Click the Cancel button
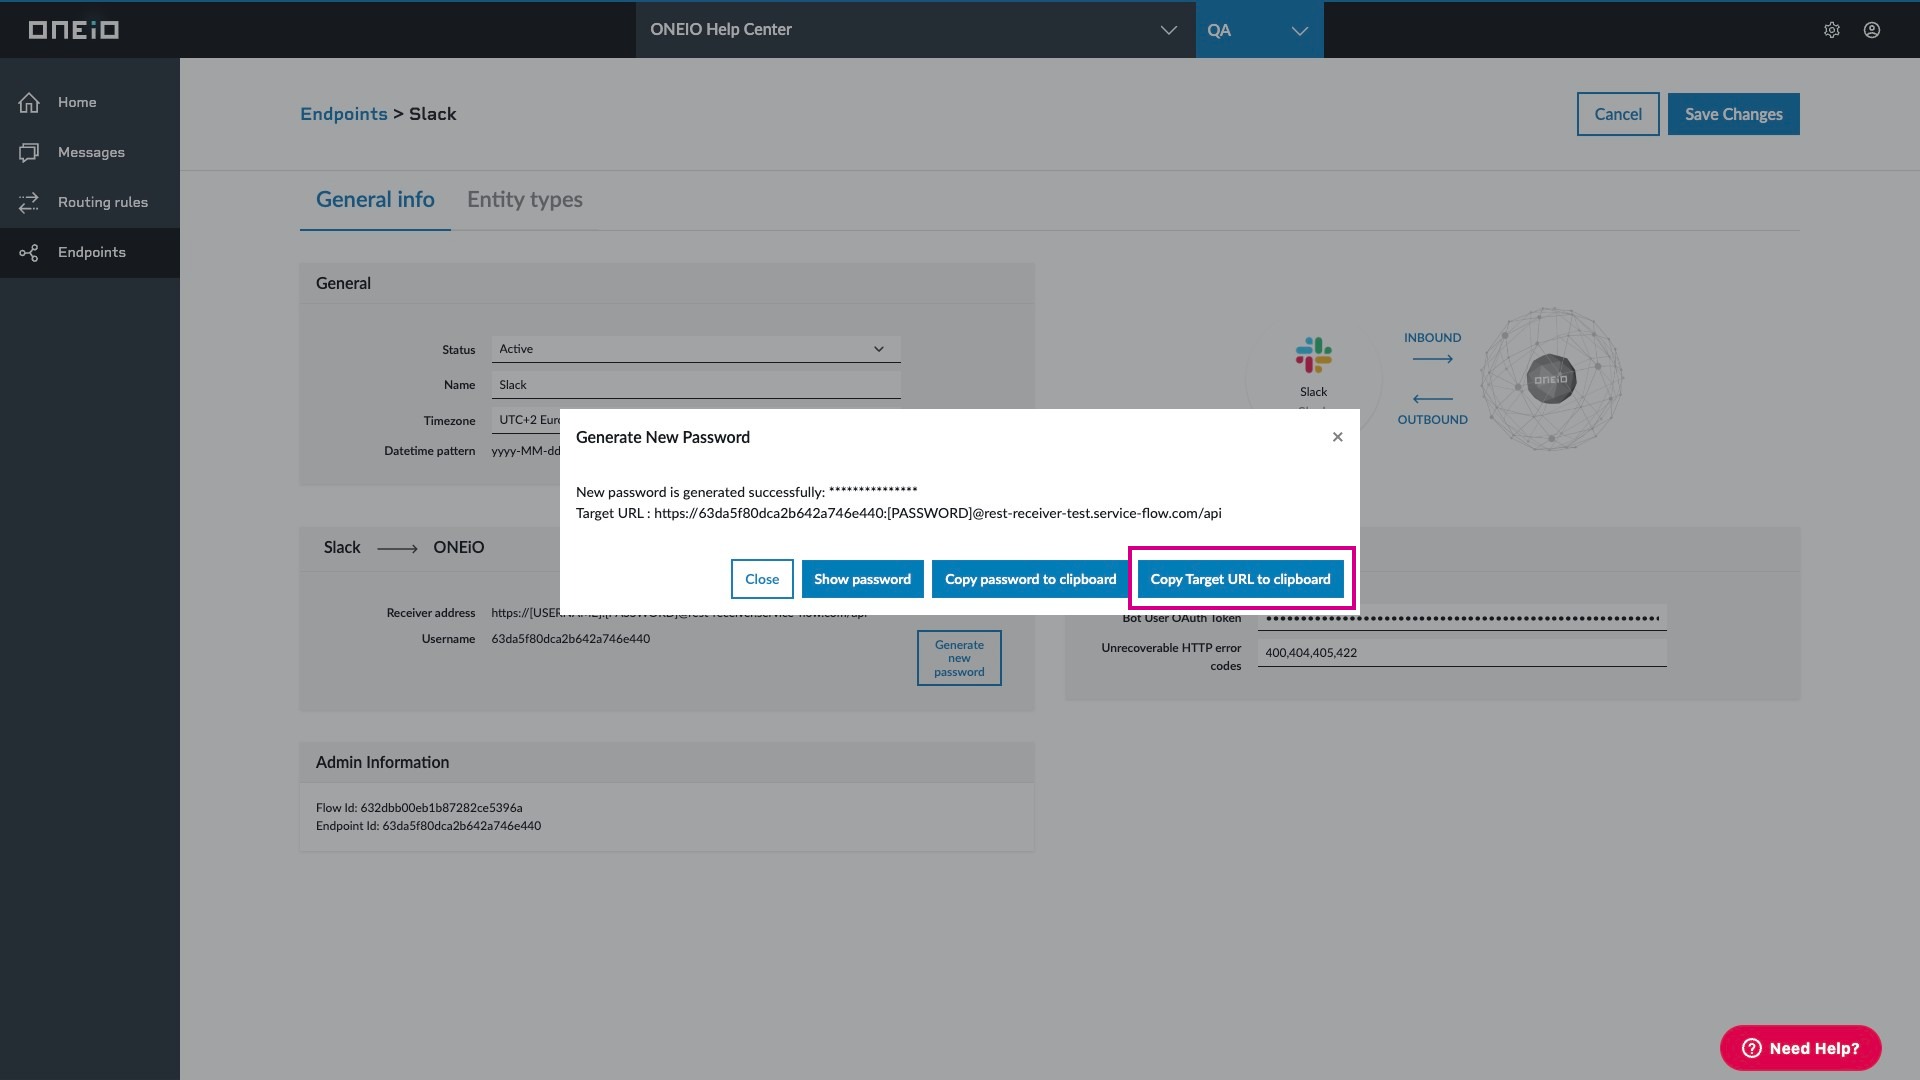This screenshot has height=1080, width=1920. click(x=1617, y=114)
